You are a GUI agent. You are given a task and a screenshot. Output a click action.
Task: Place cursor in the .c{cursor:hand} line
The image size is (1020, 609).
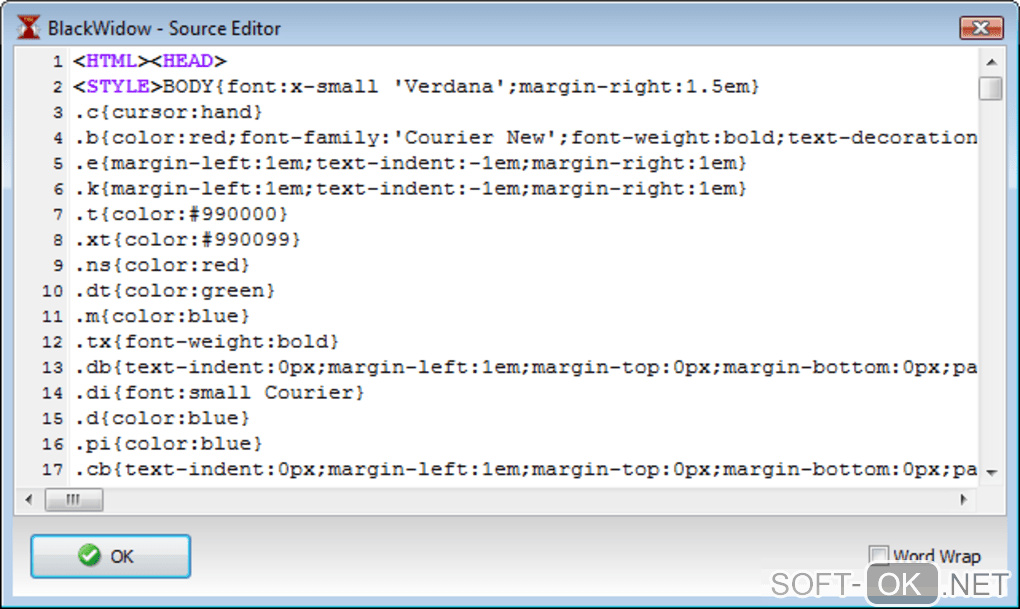168,112
